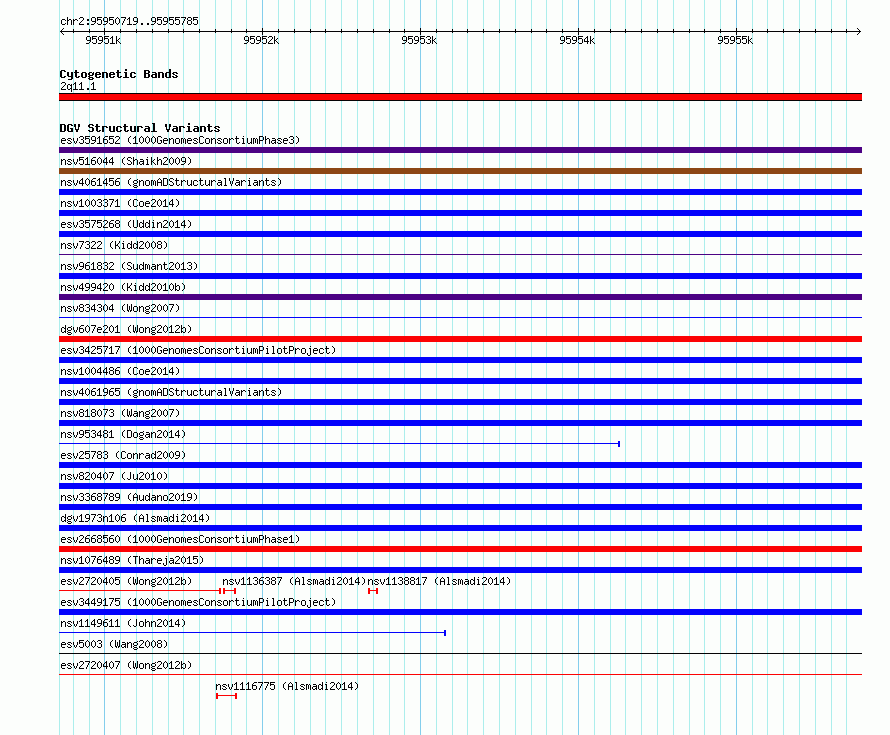890x735 pixels.
Task: Open variant esv2668560 (1000GenomesConsortiumPhase1) label
Action: click(180, 539)
